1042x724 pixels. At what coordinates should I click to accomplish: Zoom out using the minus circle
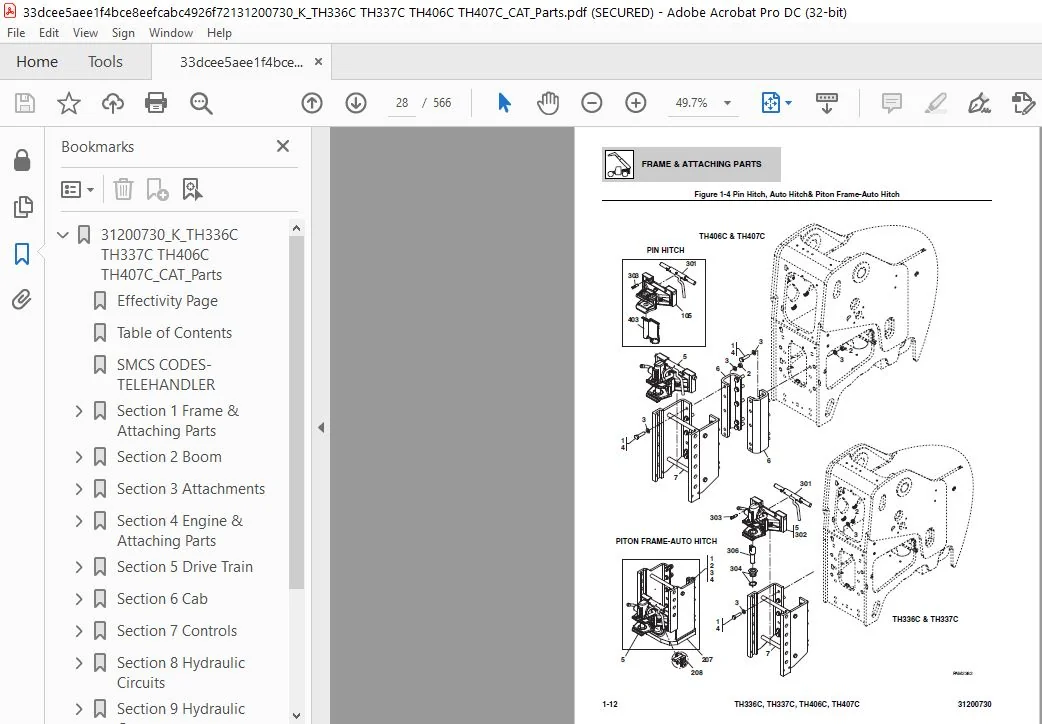point(591,103)
